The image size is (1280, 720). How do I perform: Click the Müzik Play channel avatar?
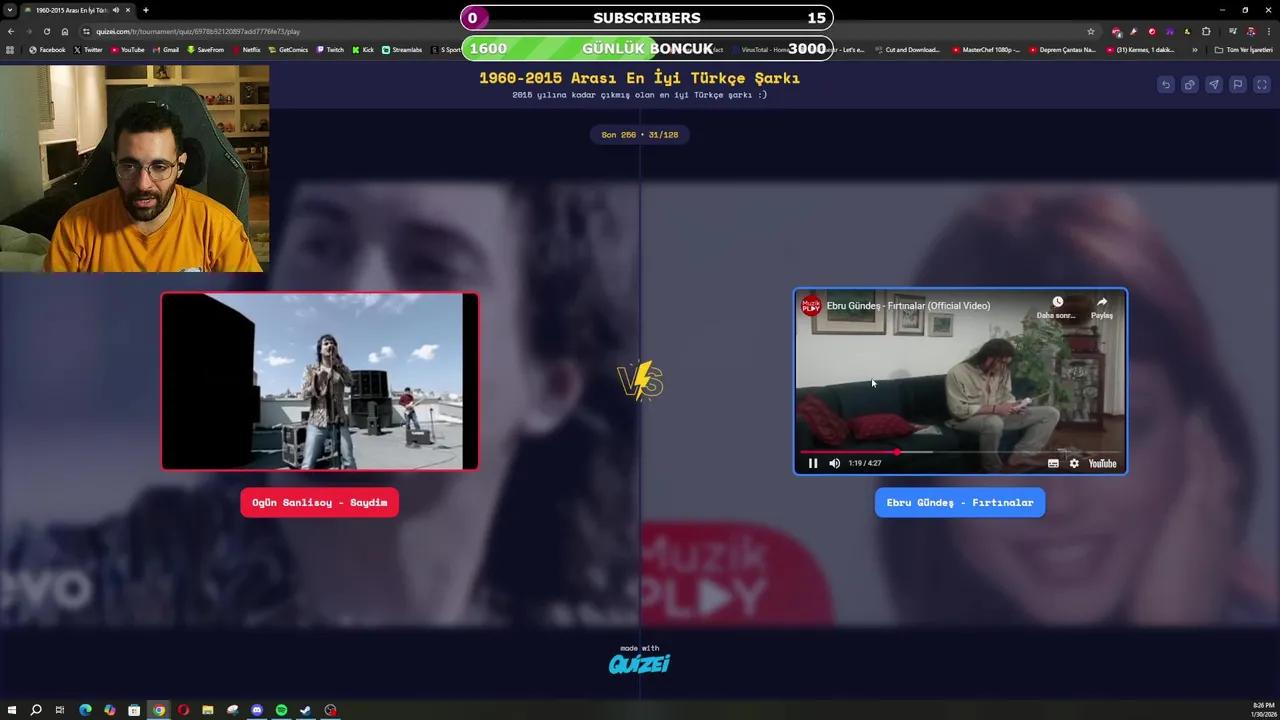[811, 306]
